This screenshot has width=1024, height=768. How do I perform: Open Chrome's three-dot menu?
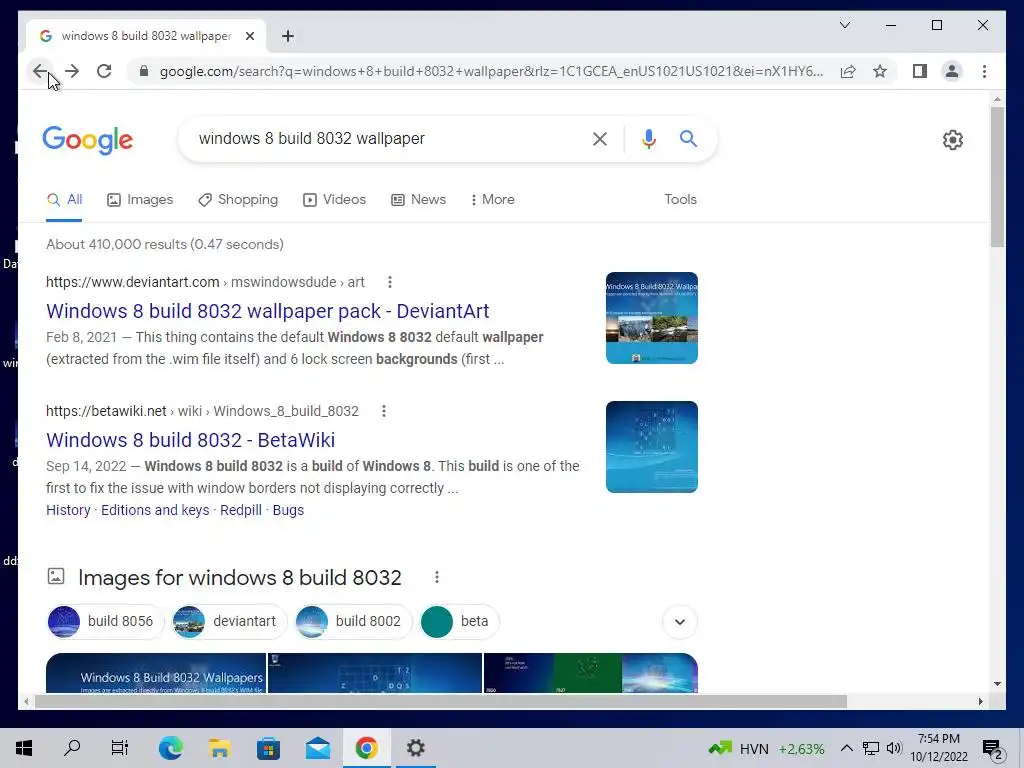click(984, 71)
